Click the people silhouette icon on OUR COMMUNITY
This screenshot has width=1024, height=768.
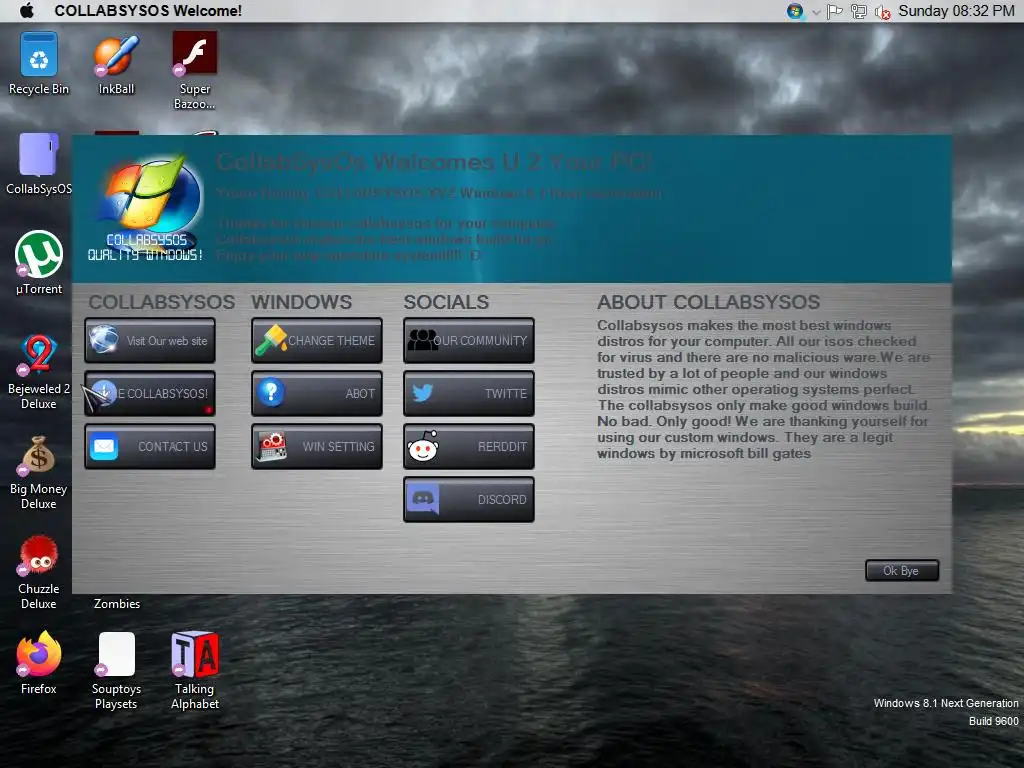point(423,340)
